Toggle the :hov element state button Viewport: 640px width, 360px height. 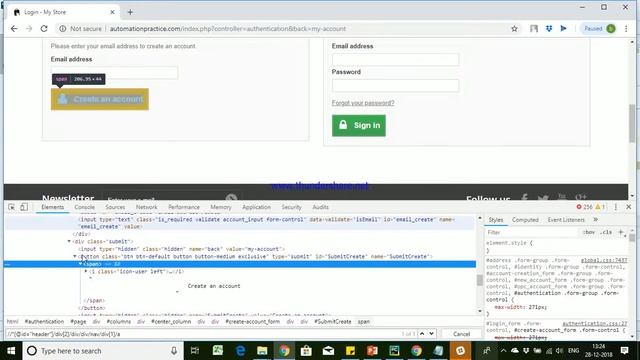(x=589, y=232)
